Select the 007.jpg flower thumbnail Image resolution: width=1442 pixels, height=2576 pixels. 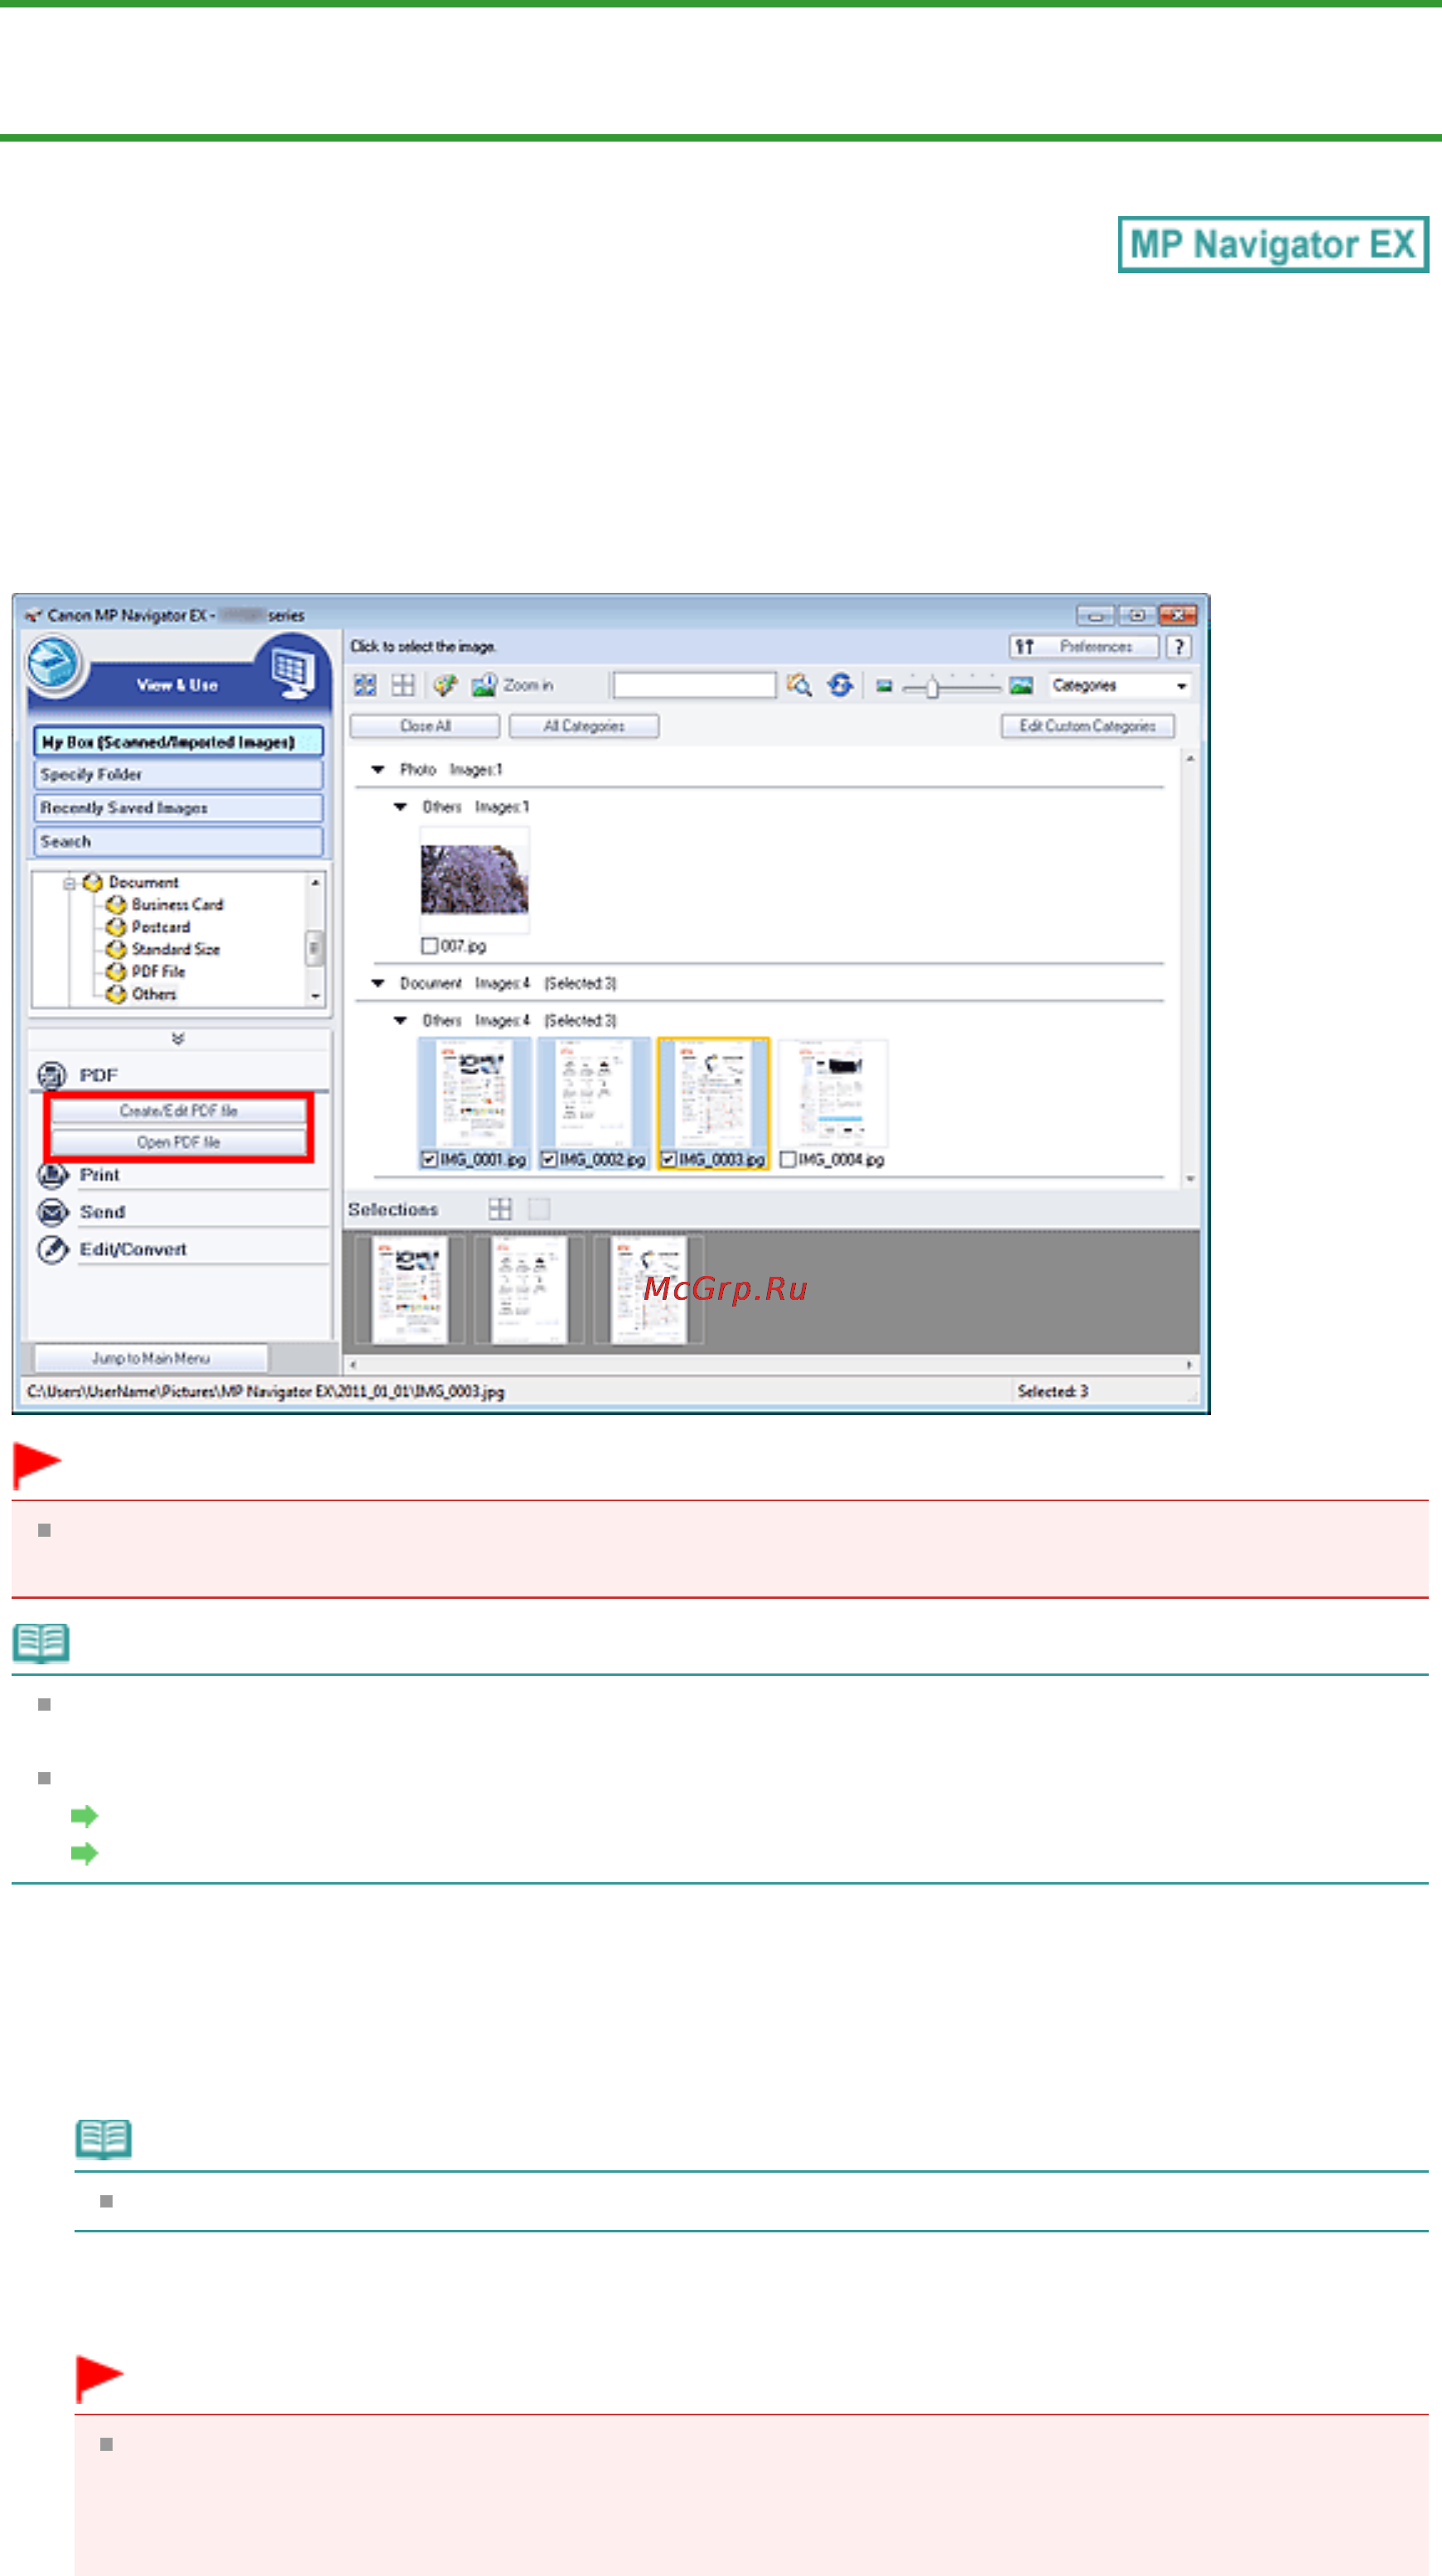pyautogui.click(x=474, y=879)
